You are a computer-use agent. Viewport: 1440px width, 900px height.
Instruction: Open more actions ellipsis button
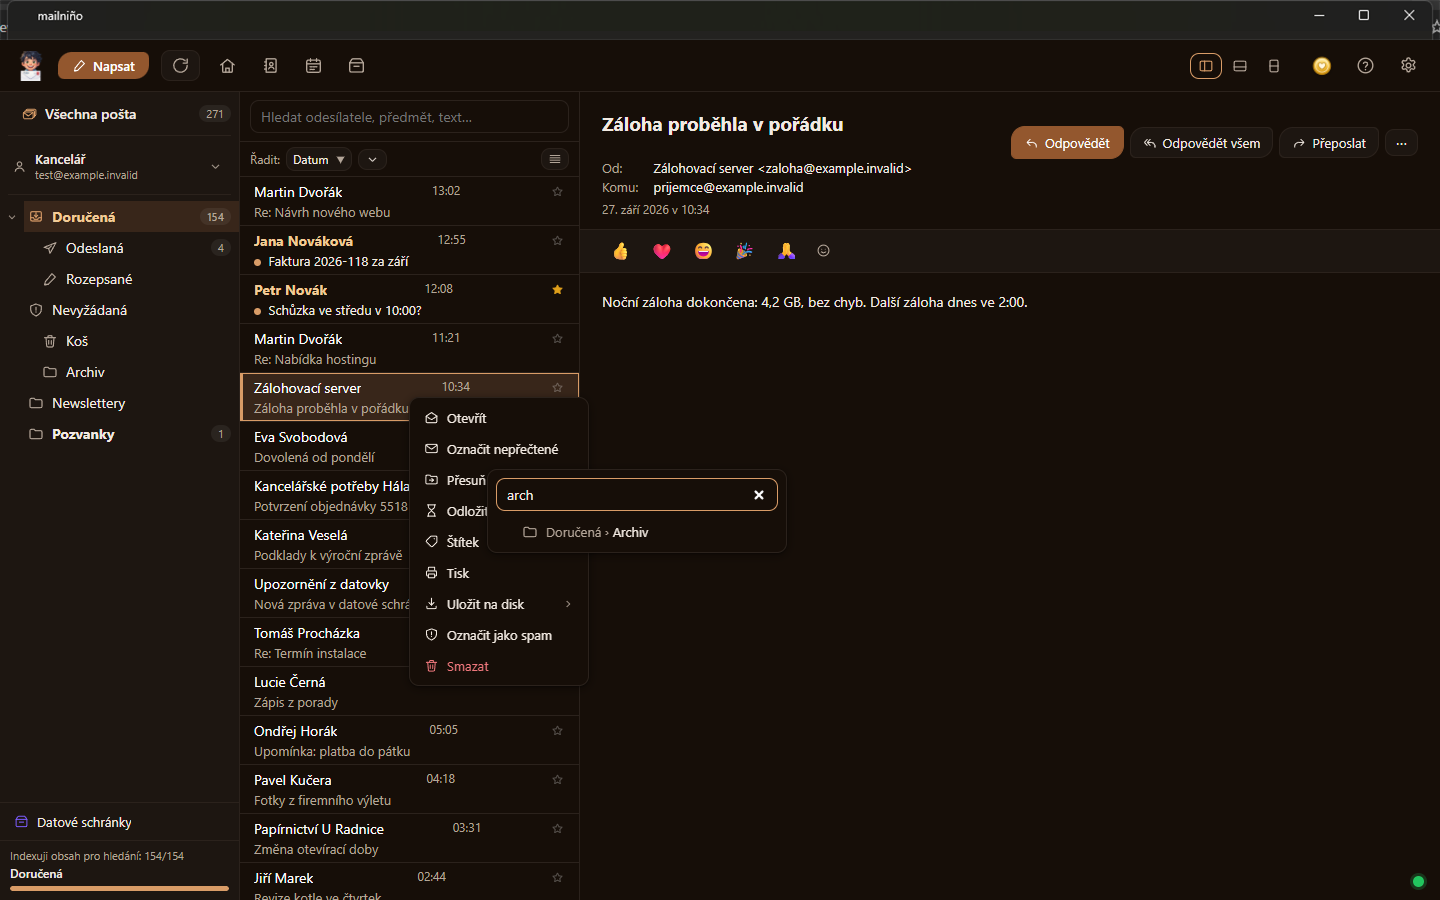pyautogui.click(x=1401, y=143)
